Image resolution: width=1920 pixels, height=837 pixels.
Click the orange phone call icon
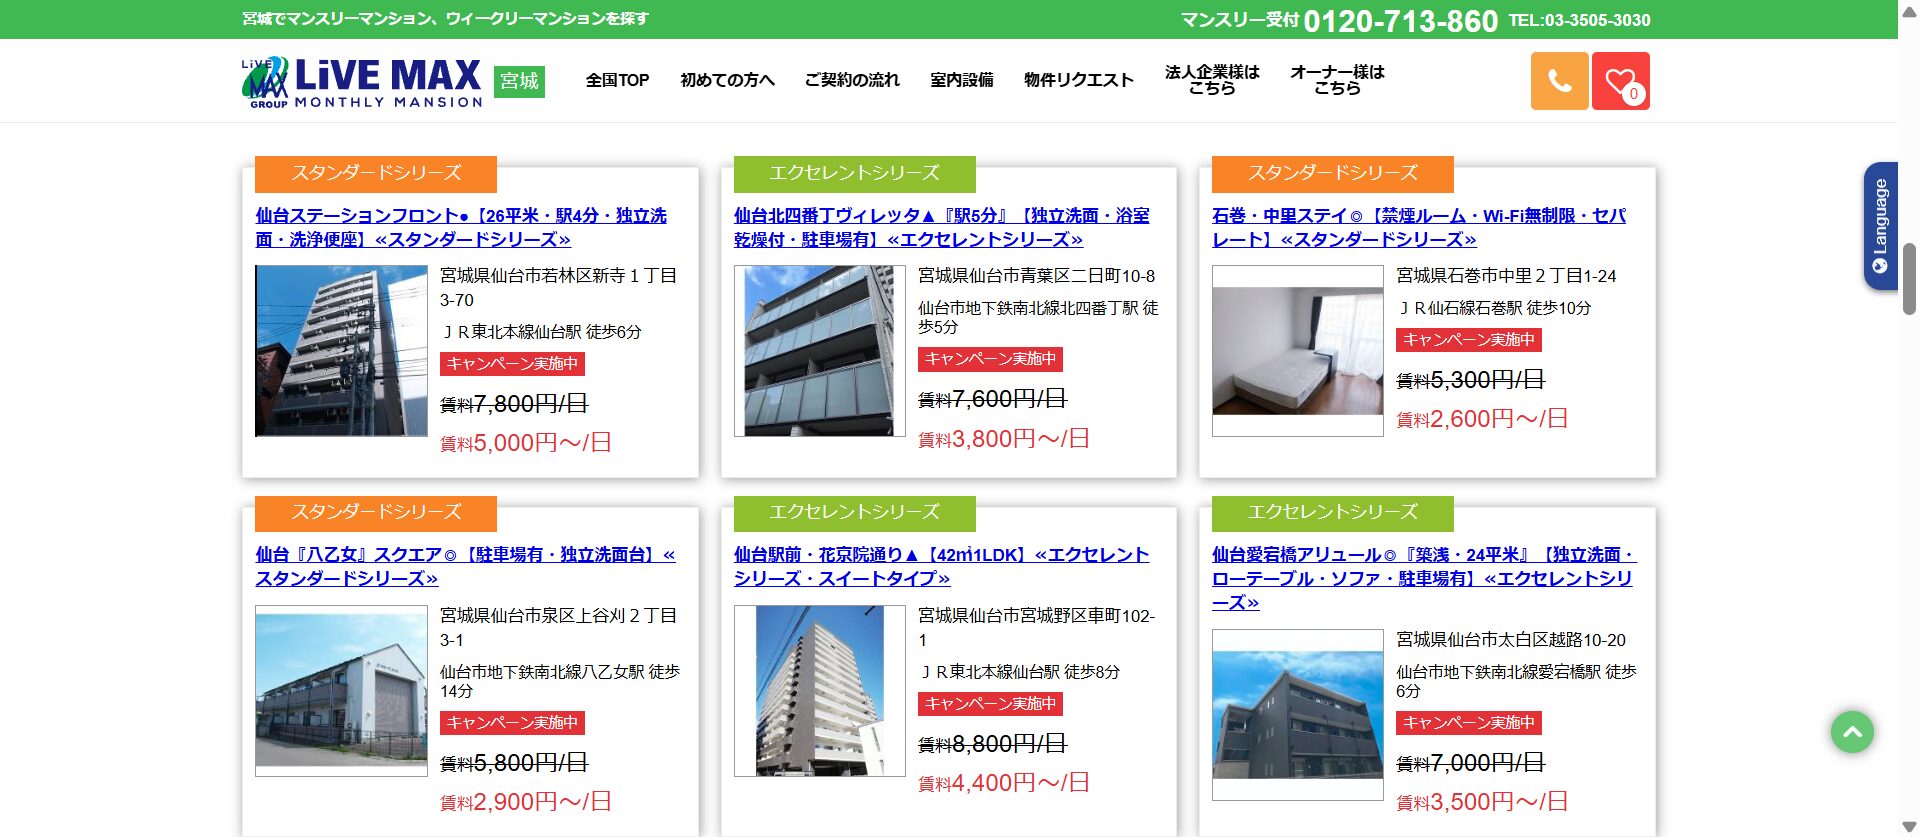click(1559, 81)
